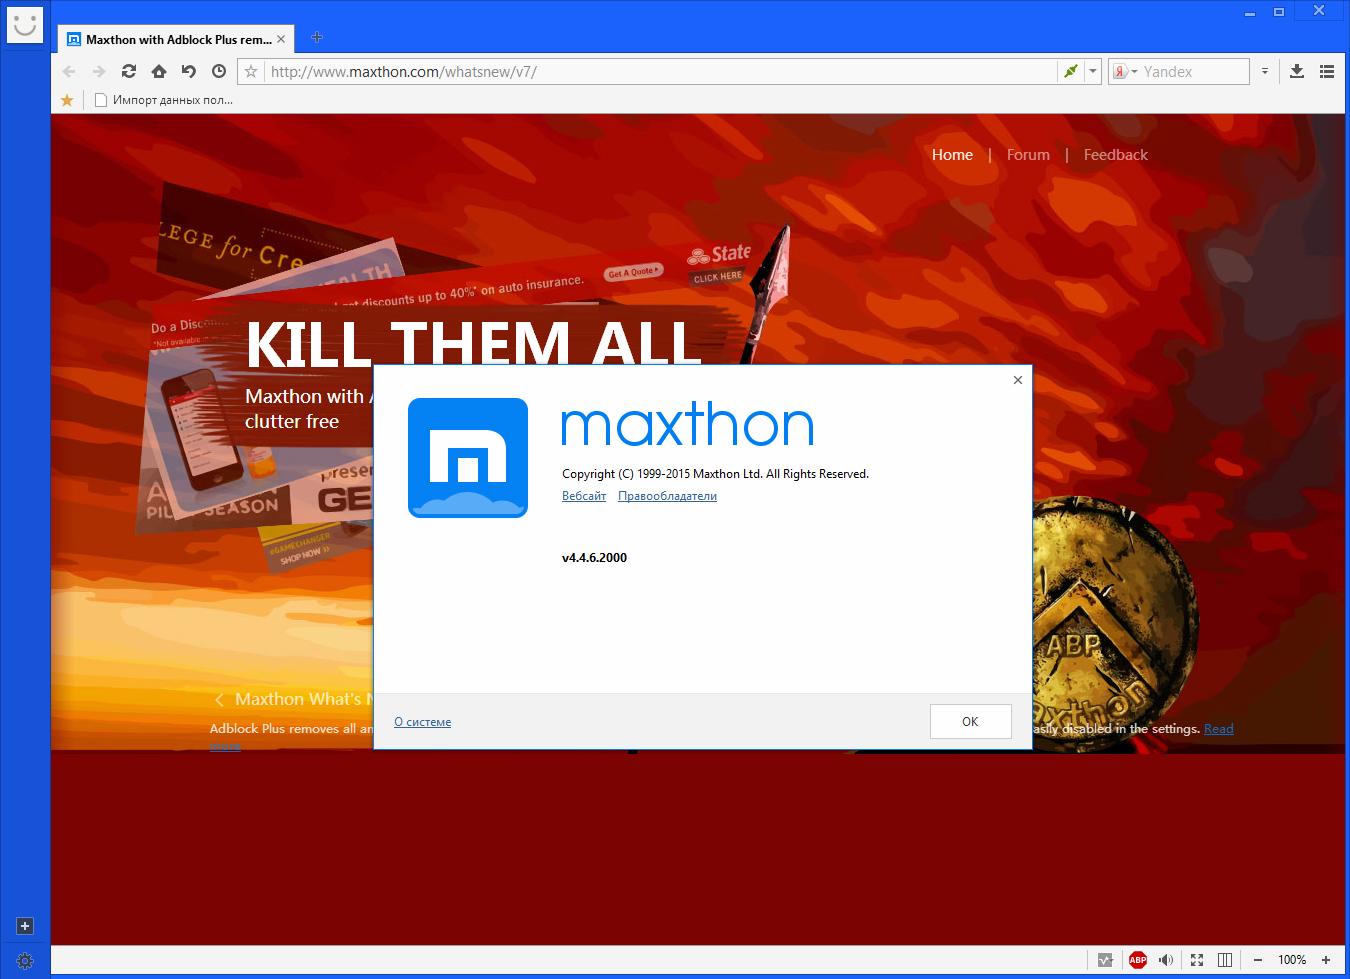Open the Вебсайт link in dialog
The width and height of the screenshot is (1350, 979).
click(584, 496)
